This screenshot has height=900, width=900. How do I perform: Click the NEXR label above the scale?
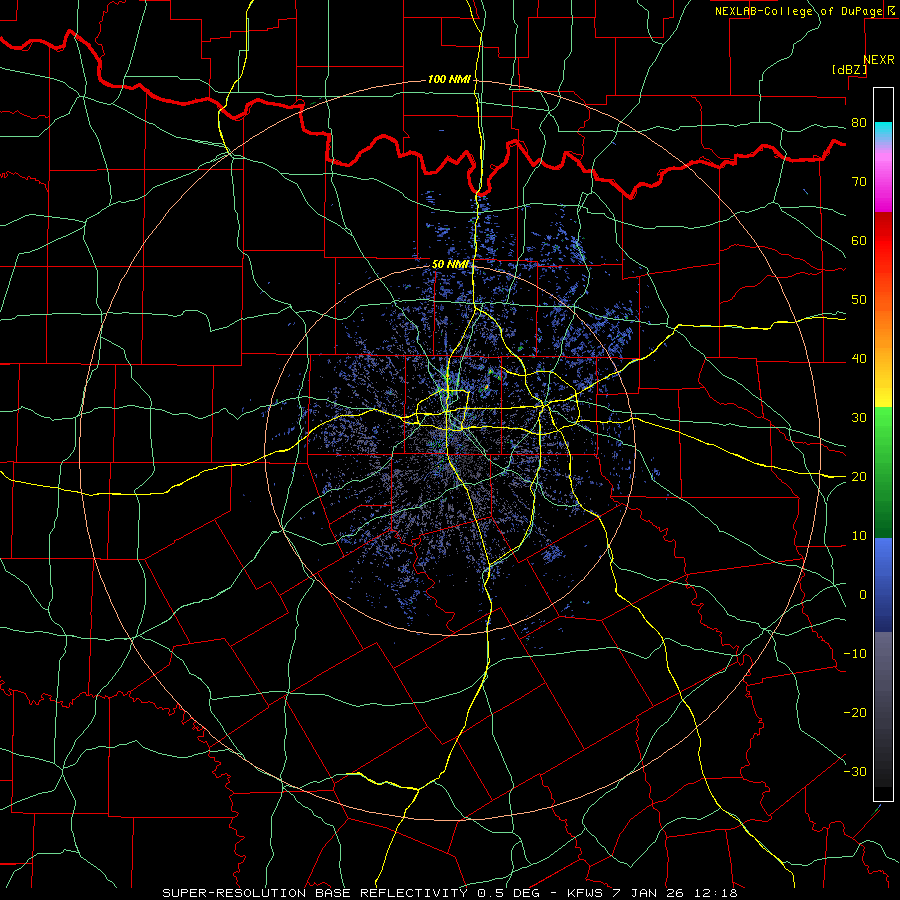[878, 60]
